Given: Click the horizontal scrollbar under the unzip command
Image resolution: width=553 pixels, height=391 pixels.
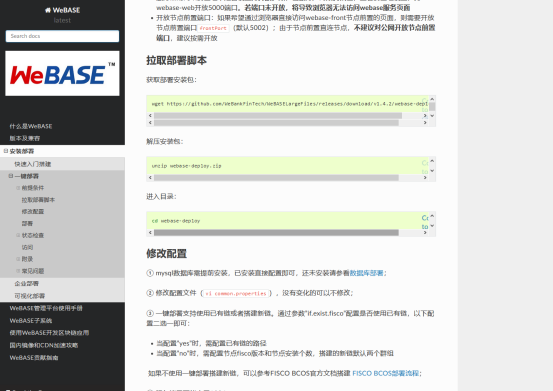Looking at the screenshot, I should [x=276, y=178].
